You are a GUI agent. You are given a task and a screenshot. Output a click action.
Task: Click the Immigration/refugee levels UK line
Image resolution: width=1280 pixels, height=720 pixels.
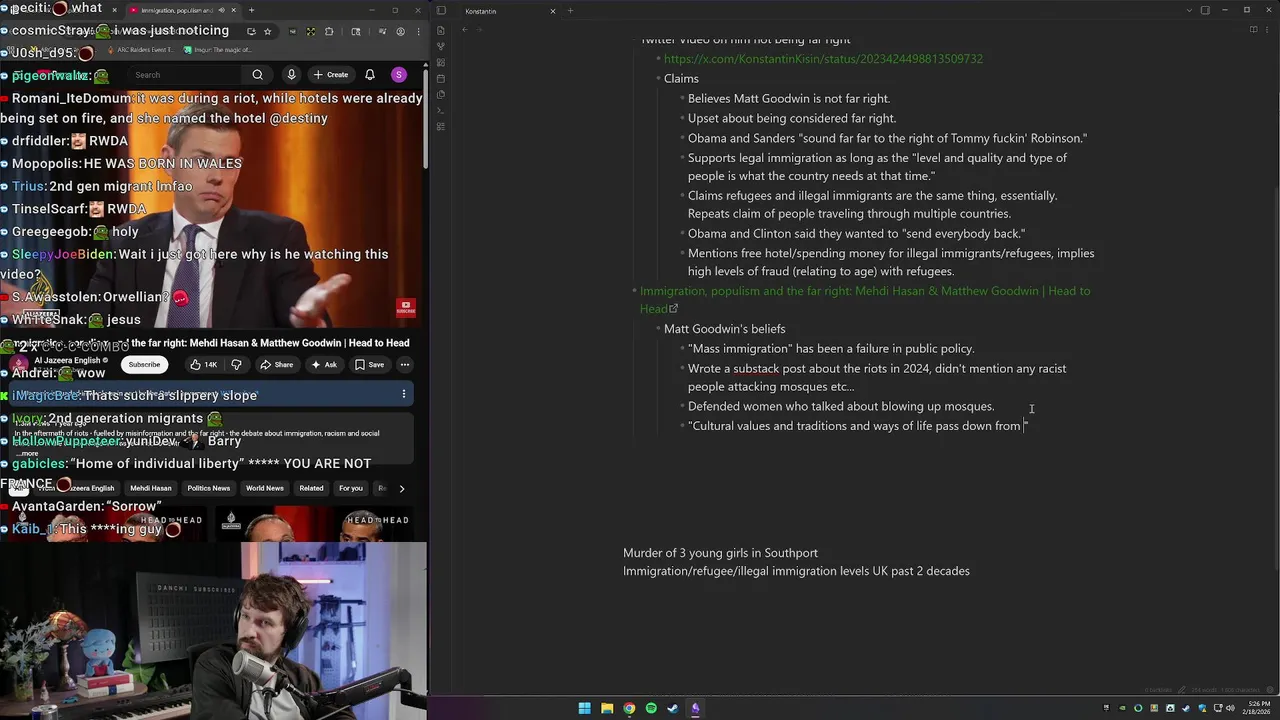[796, 571]
